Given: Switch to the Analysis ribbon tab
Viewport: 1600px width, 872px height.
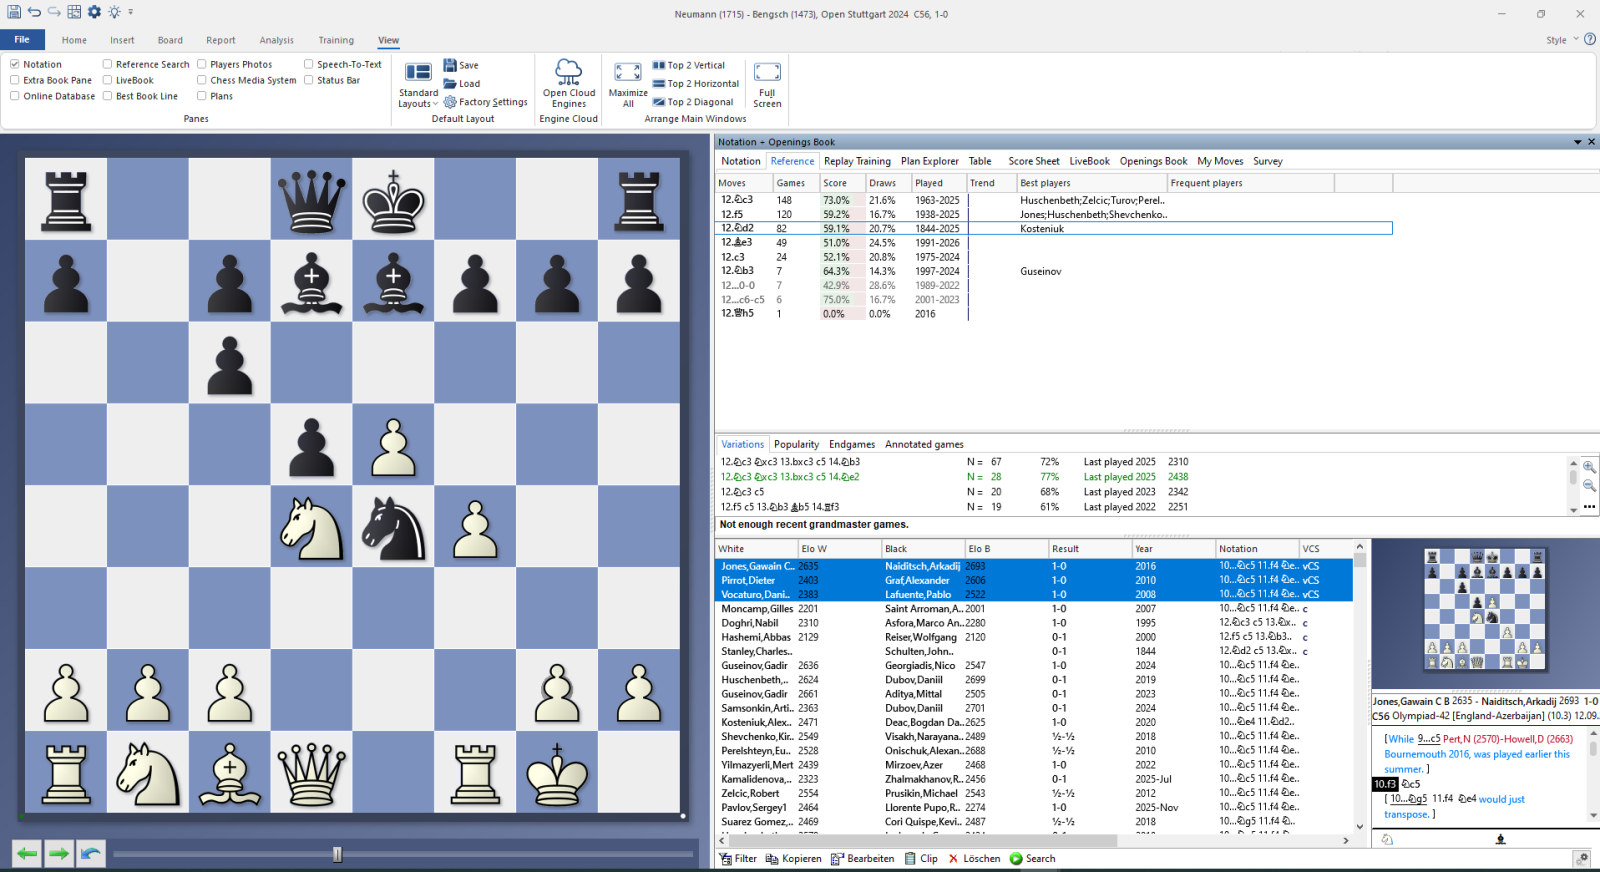Looking at the screenshot, I should 276,40.
